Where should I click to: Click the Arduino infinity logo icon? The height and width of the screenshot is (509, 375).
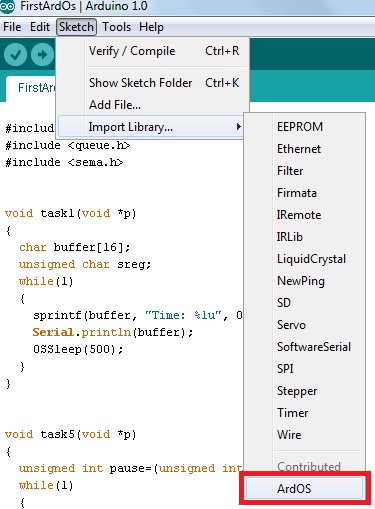(x=7, y=6)
